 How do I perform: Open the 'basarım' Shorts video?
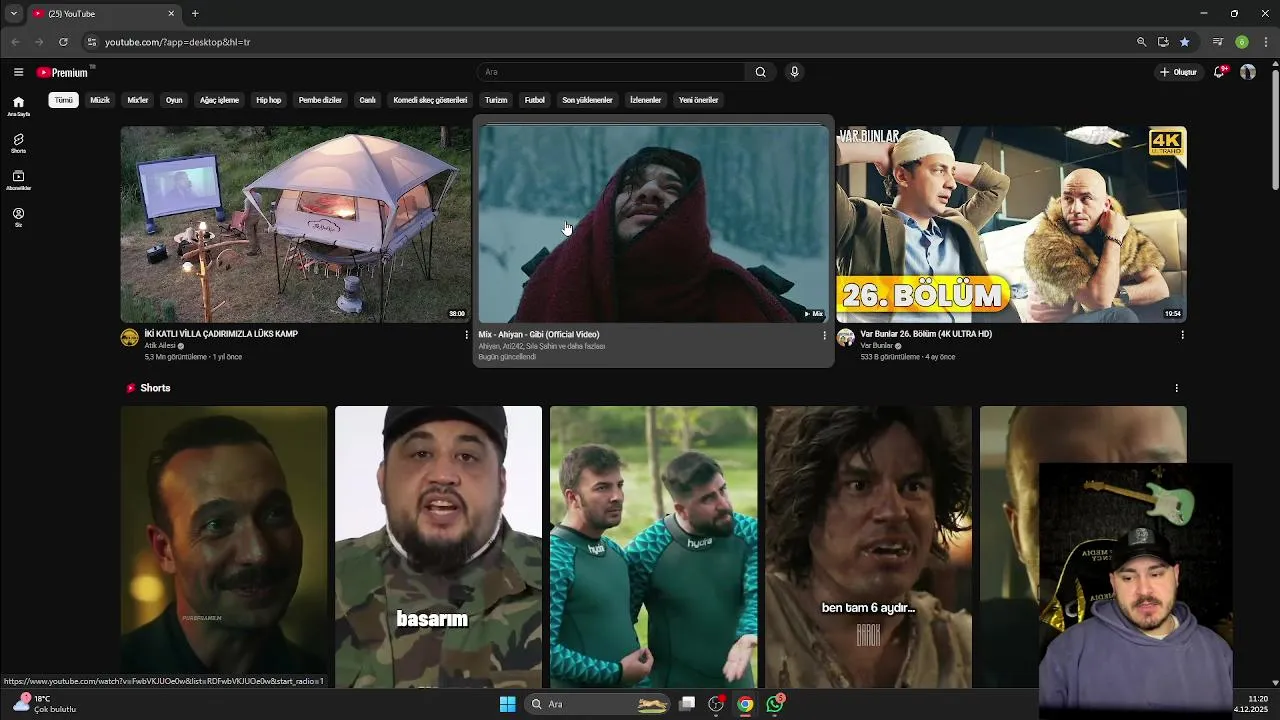[438, 547]
